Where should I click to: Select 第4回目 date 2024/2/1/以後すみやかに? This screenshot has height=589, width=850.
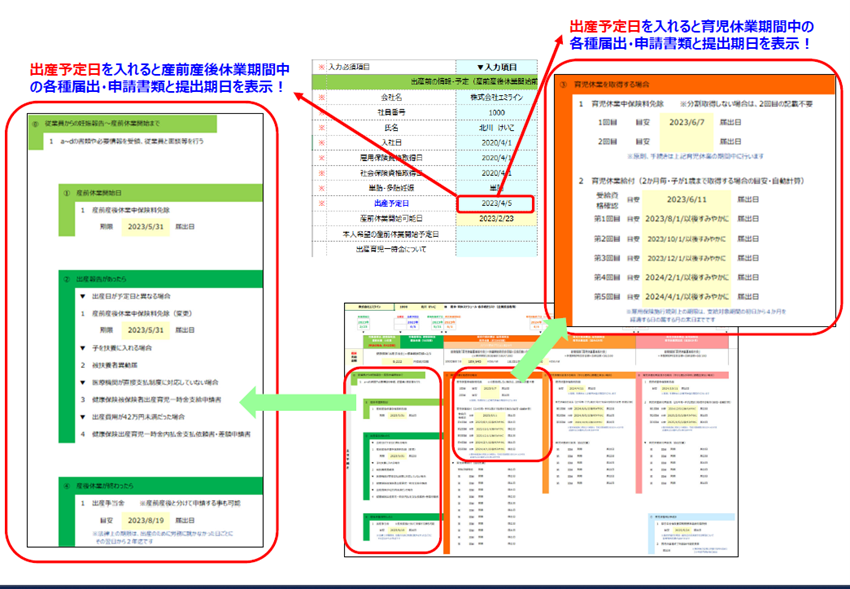click(686, 277)
